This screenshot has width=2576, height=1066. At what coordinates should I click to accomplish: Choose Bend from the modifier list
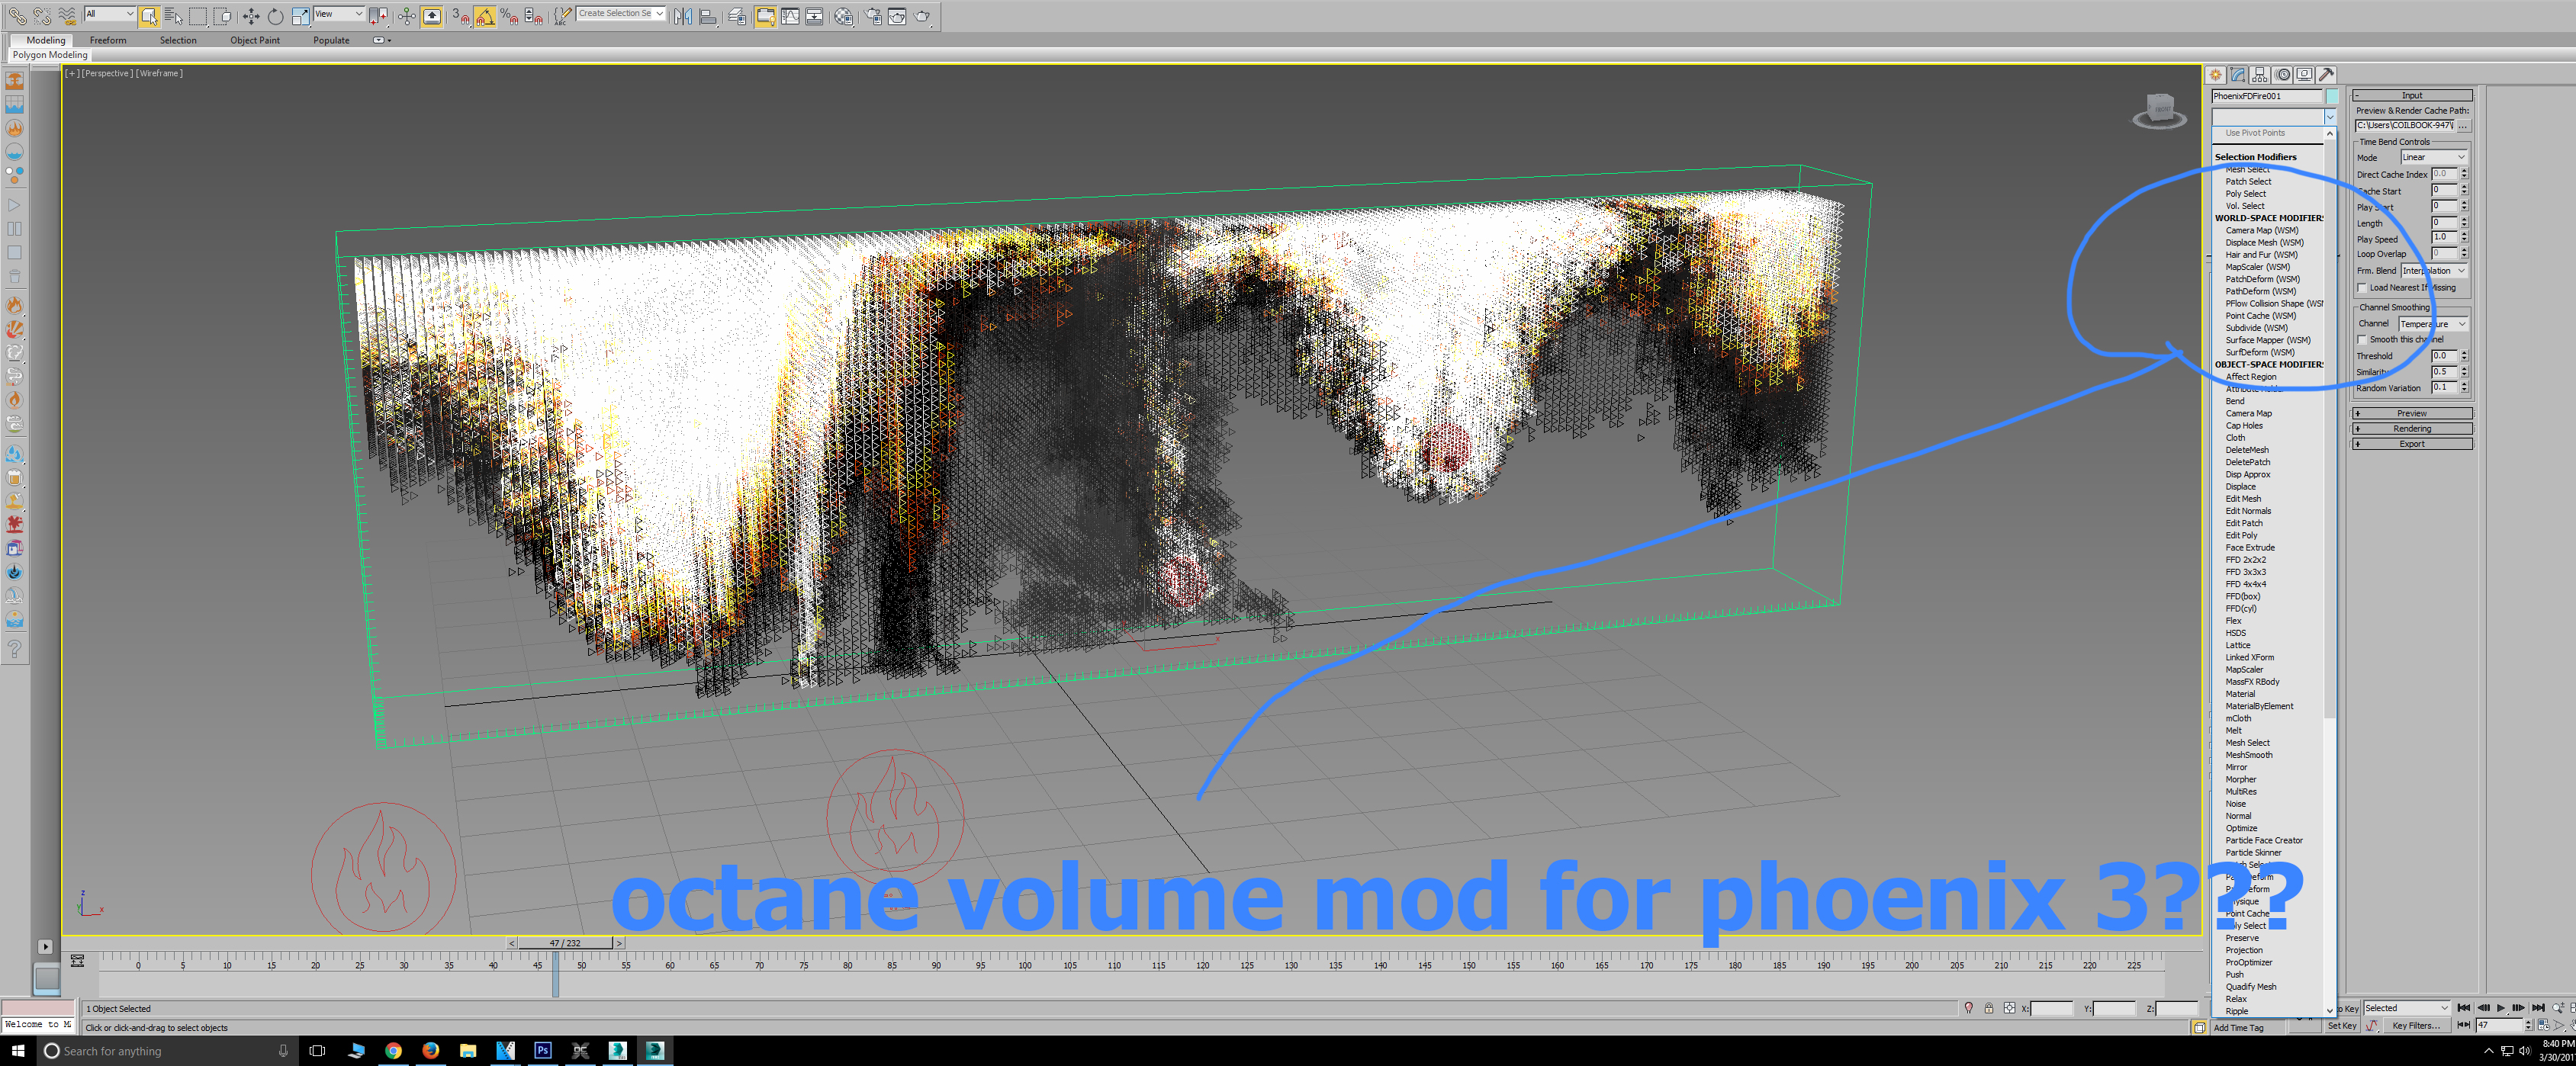[x=2234, y=401]
